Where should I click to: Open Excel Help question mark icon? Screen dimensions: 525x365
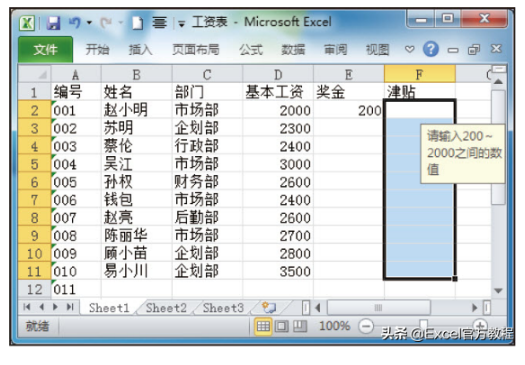[x=431, y=49]
